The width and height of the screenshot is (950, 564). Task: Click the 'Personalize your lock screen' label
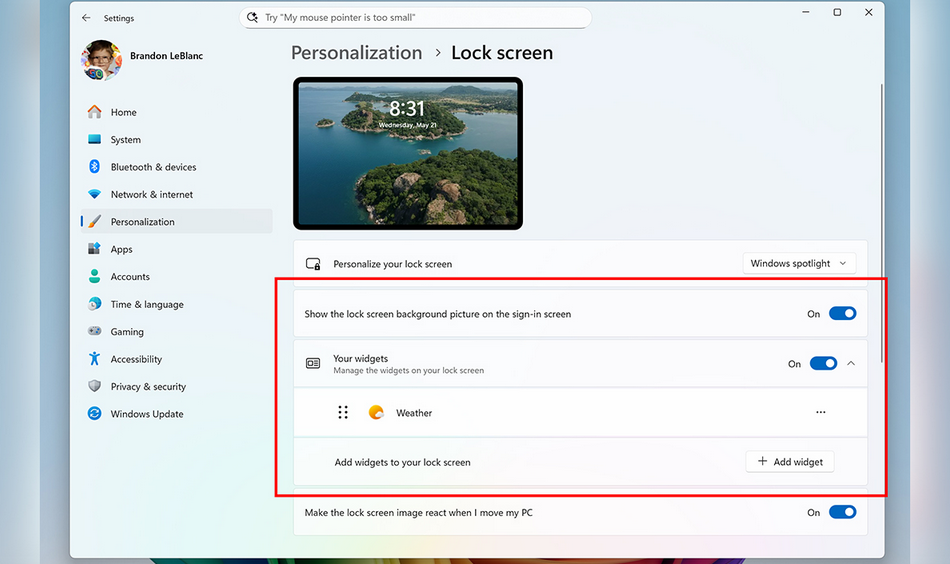pos(393,264)
